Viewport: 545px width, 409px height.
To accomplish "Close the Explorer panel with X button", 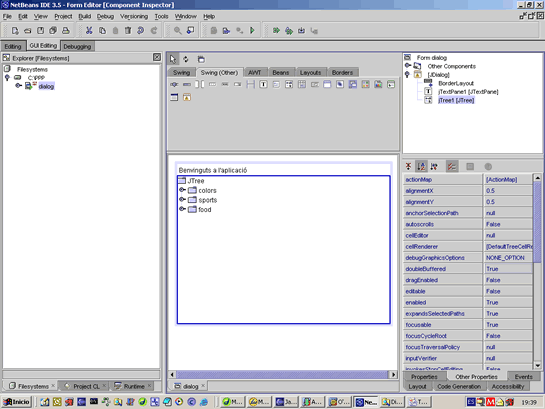I will (157, 57).
